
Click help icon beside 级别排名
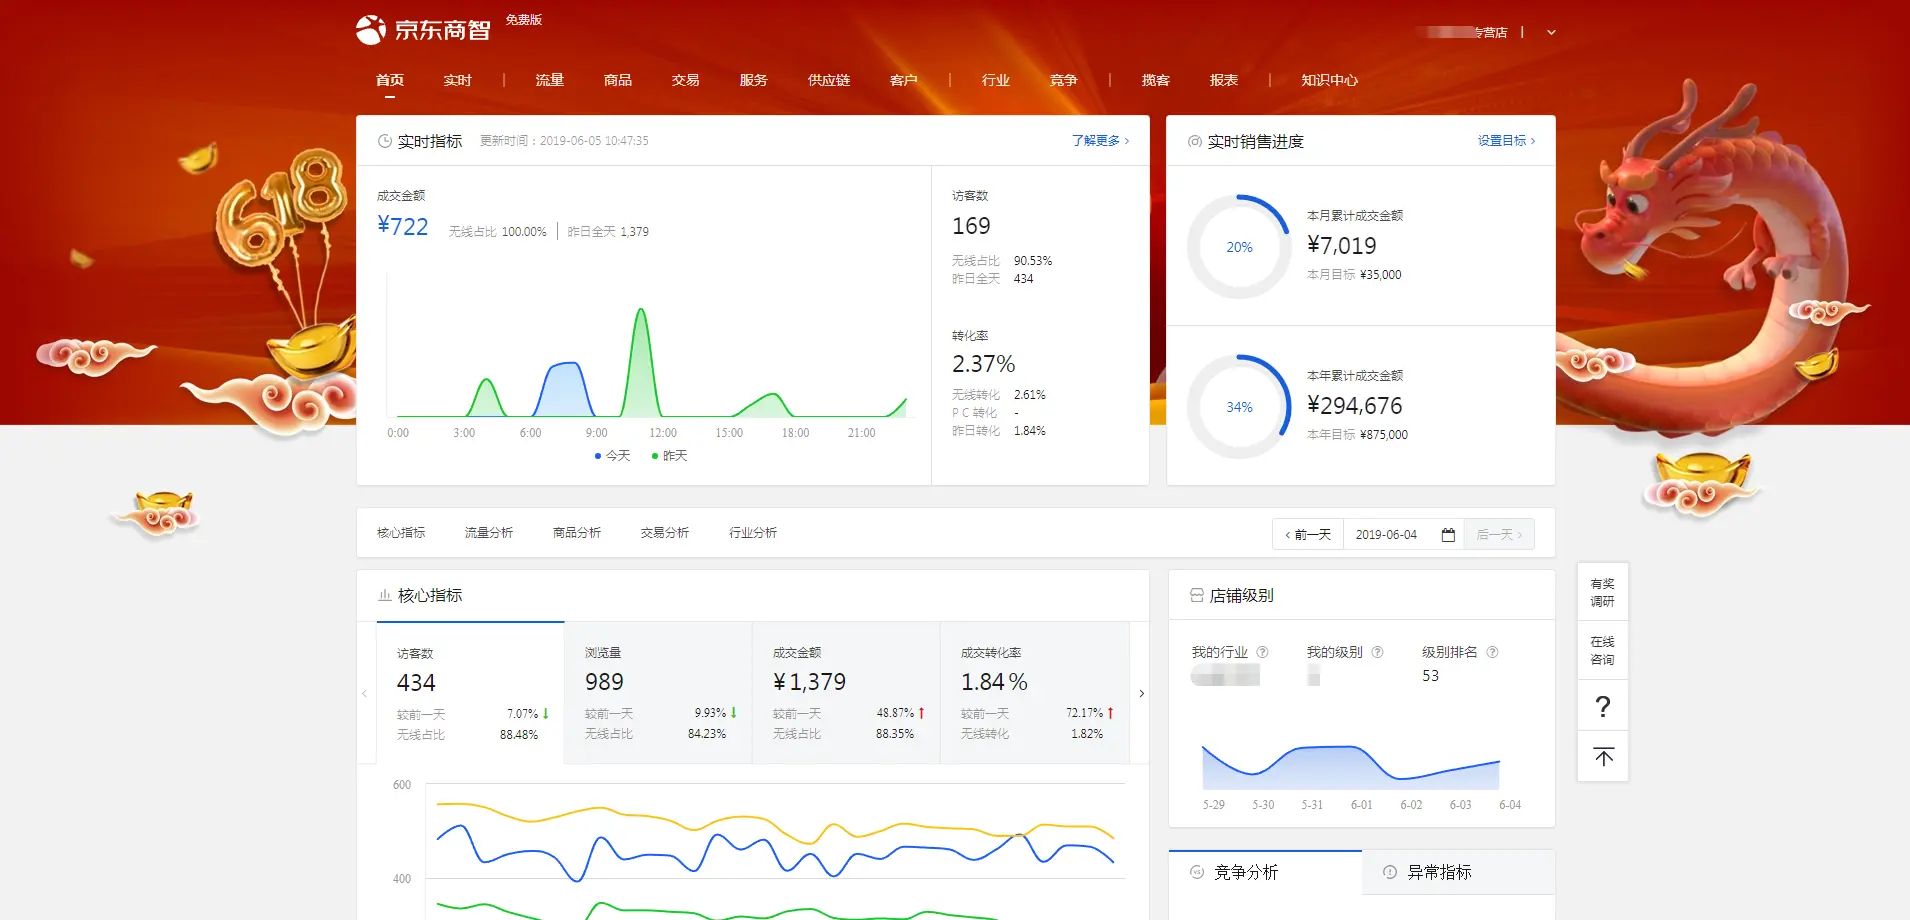point(1492,652)
